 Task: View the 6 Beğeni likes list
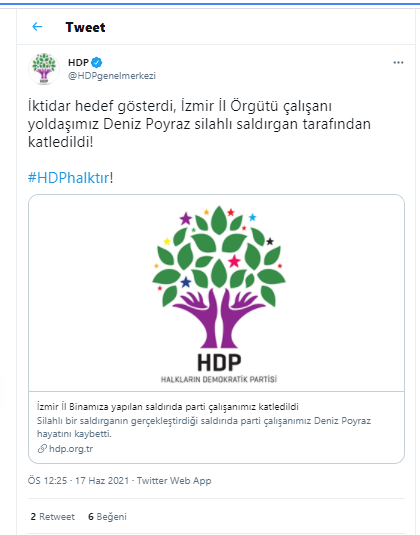coord(107,517)
